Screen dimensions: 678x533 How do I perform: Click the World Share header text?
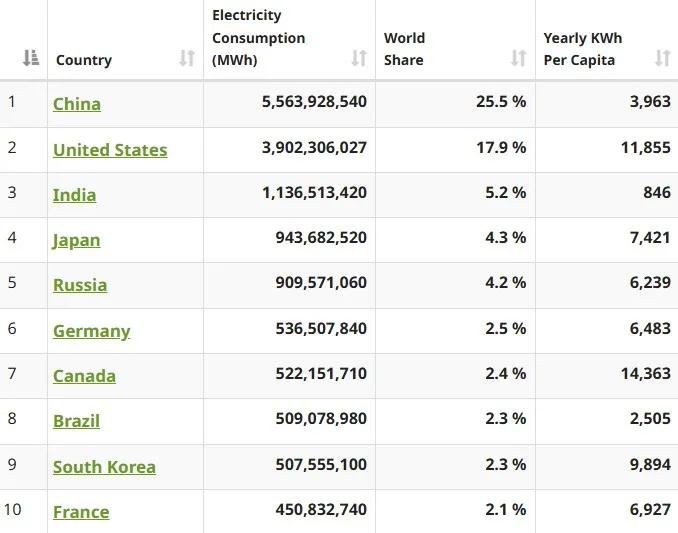point(404,49)
